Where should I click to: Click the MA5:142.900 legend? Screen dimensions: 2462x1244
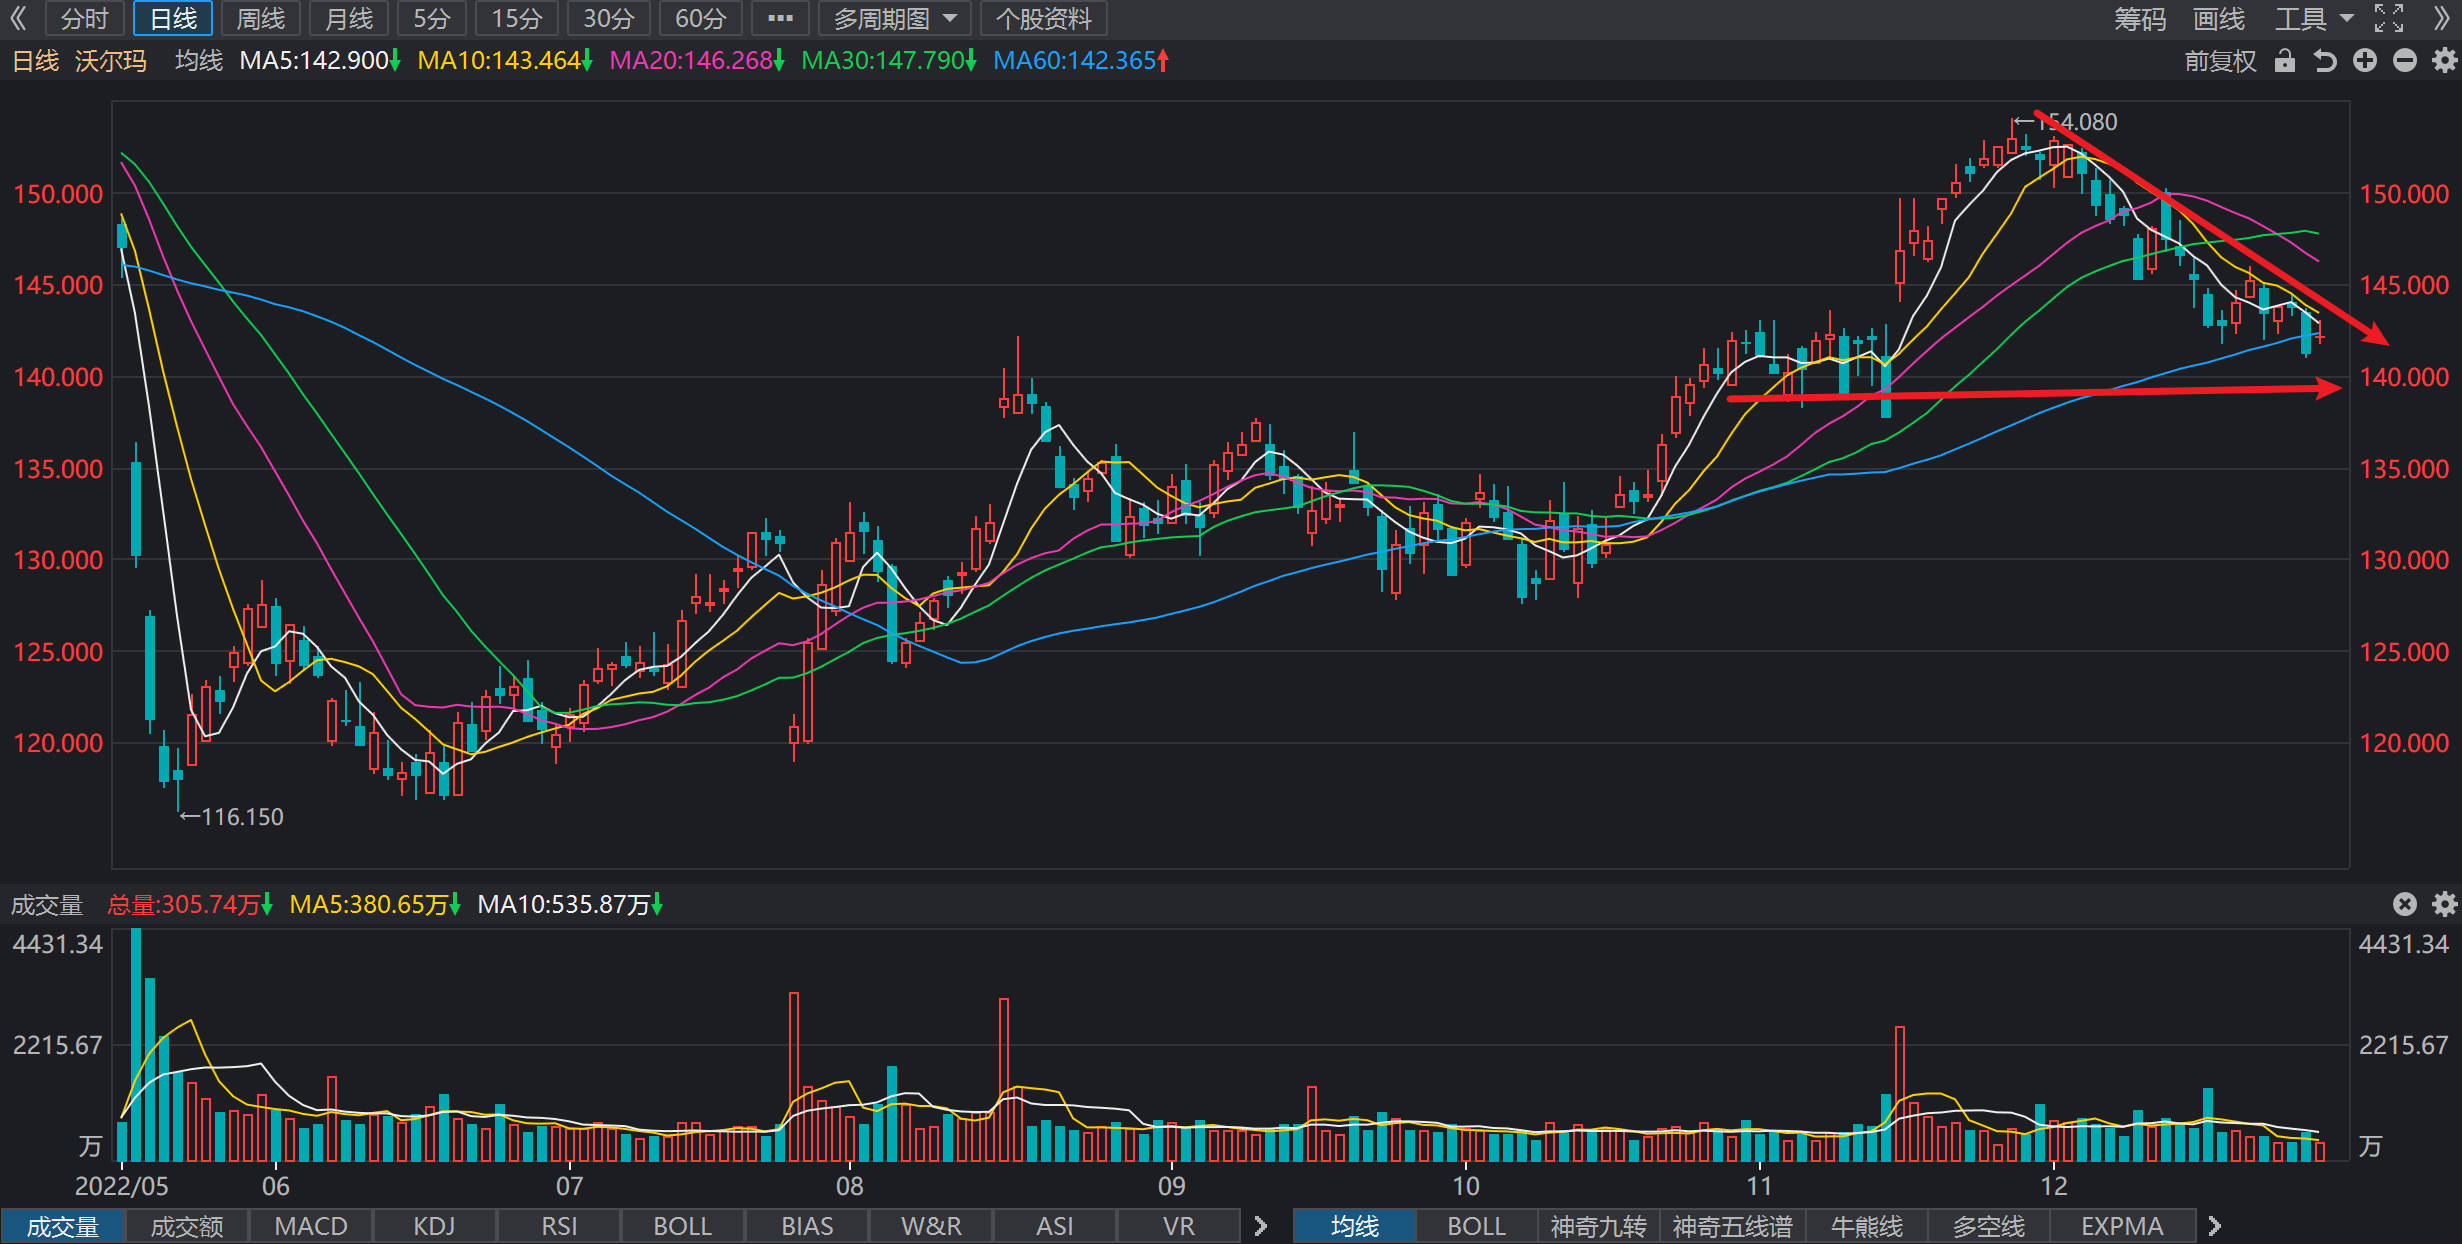[320, 61]
